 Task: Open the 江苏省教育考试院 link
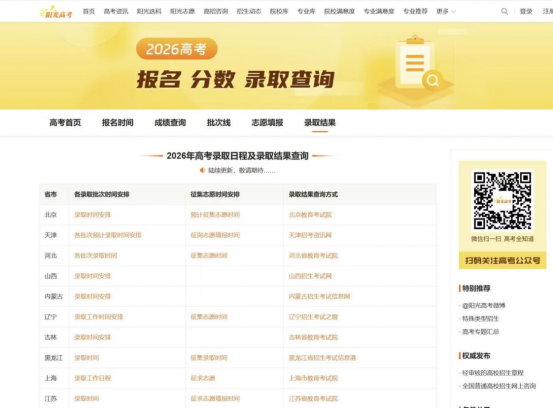click(313, 399)
